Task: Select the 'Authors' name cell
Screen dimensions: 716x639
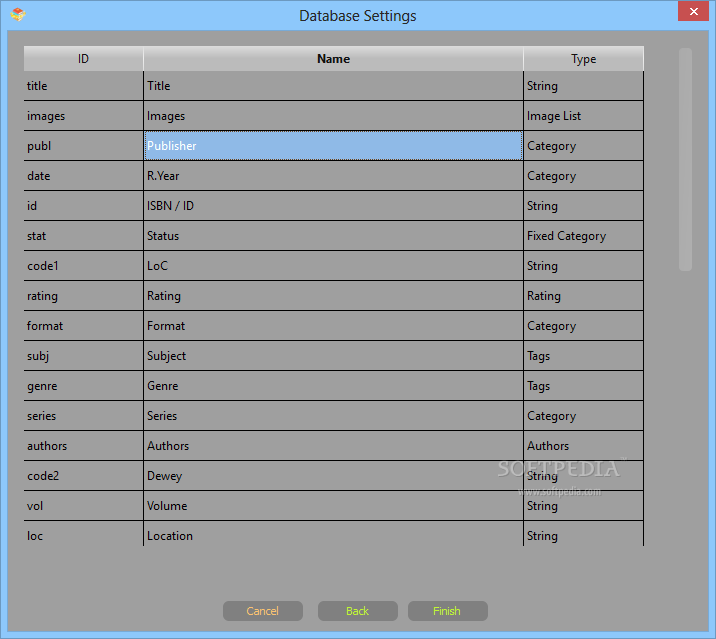Action: pyautogui.click(x=333, y=446)
